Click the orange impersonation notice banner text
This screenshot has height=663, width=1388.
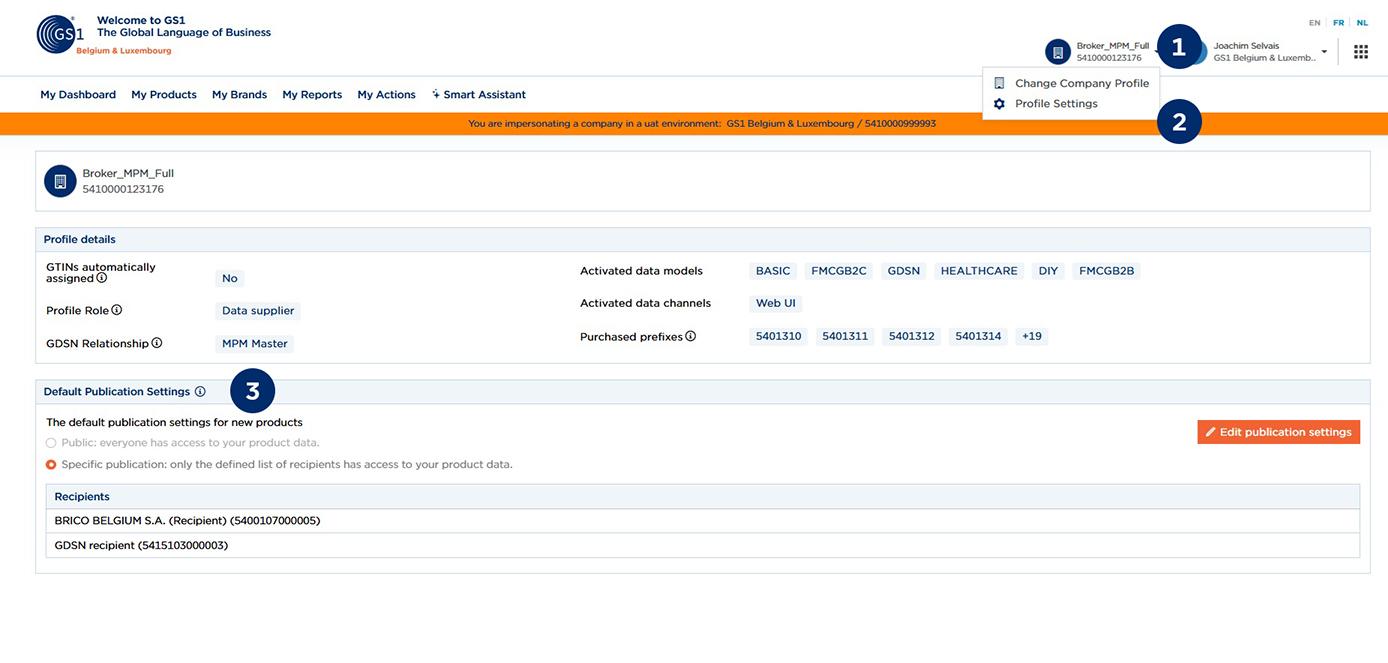702,124
